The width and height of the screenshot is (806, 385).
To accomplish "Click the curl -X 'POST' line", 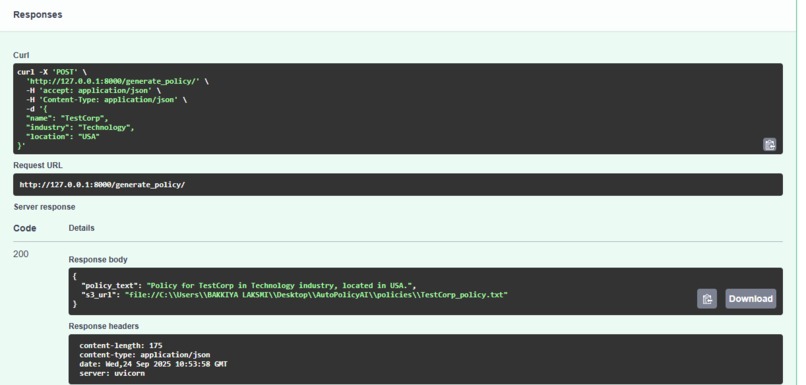I will (x=52, y=72).
